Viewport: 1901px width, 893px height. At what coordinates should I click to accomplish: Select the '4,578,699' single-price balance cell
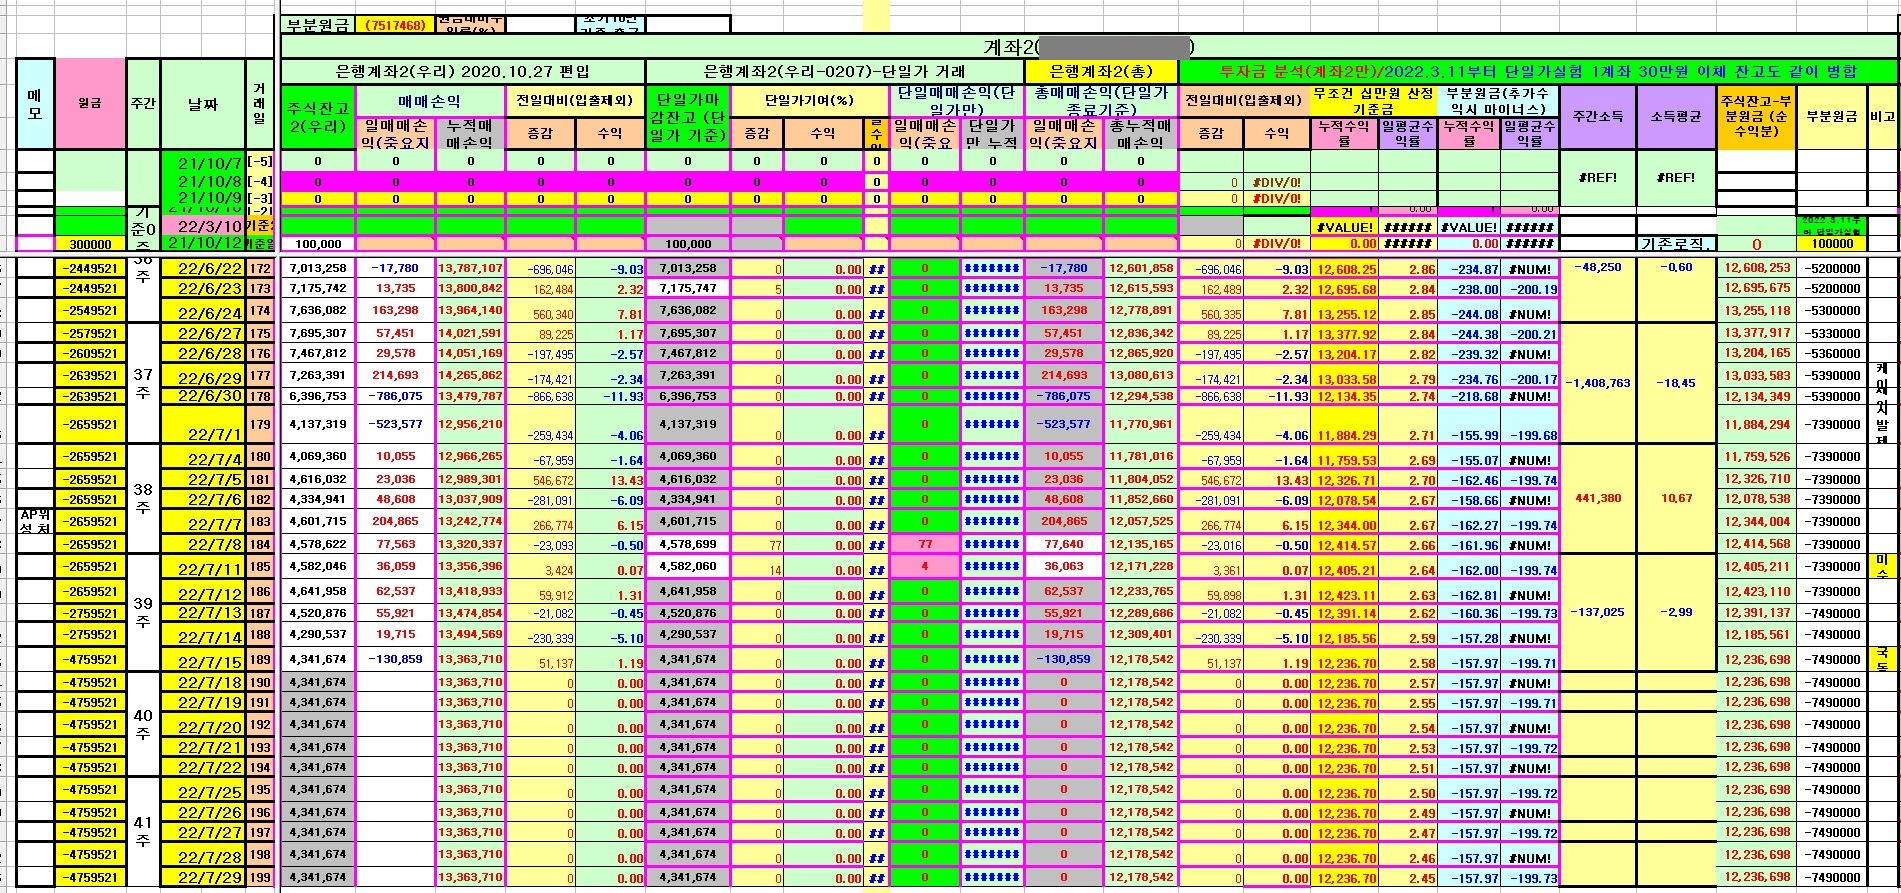688,544
